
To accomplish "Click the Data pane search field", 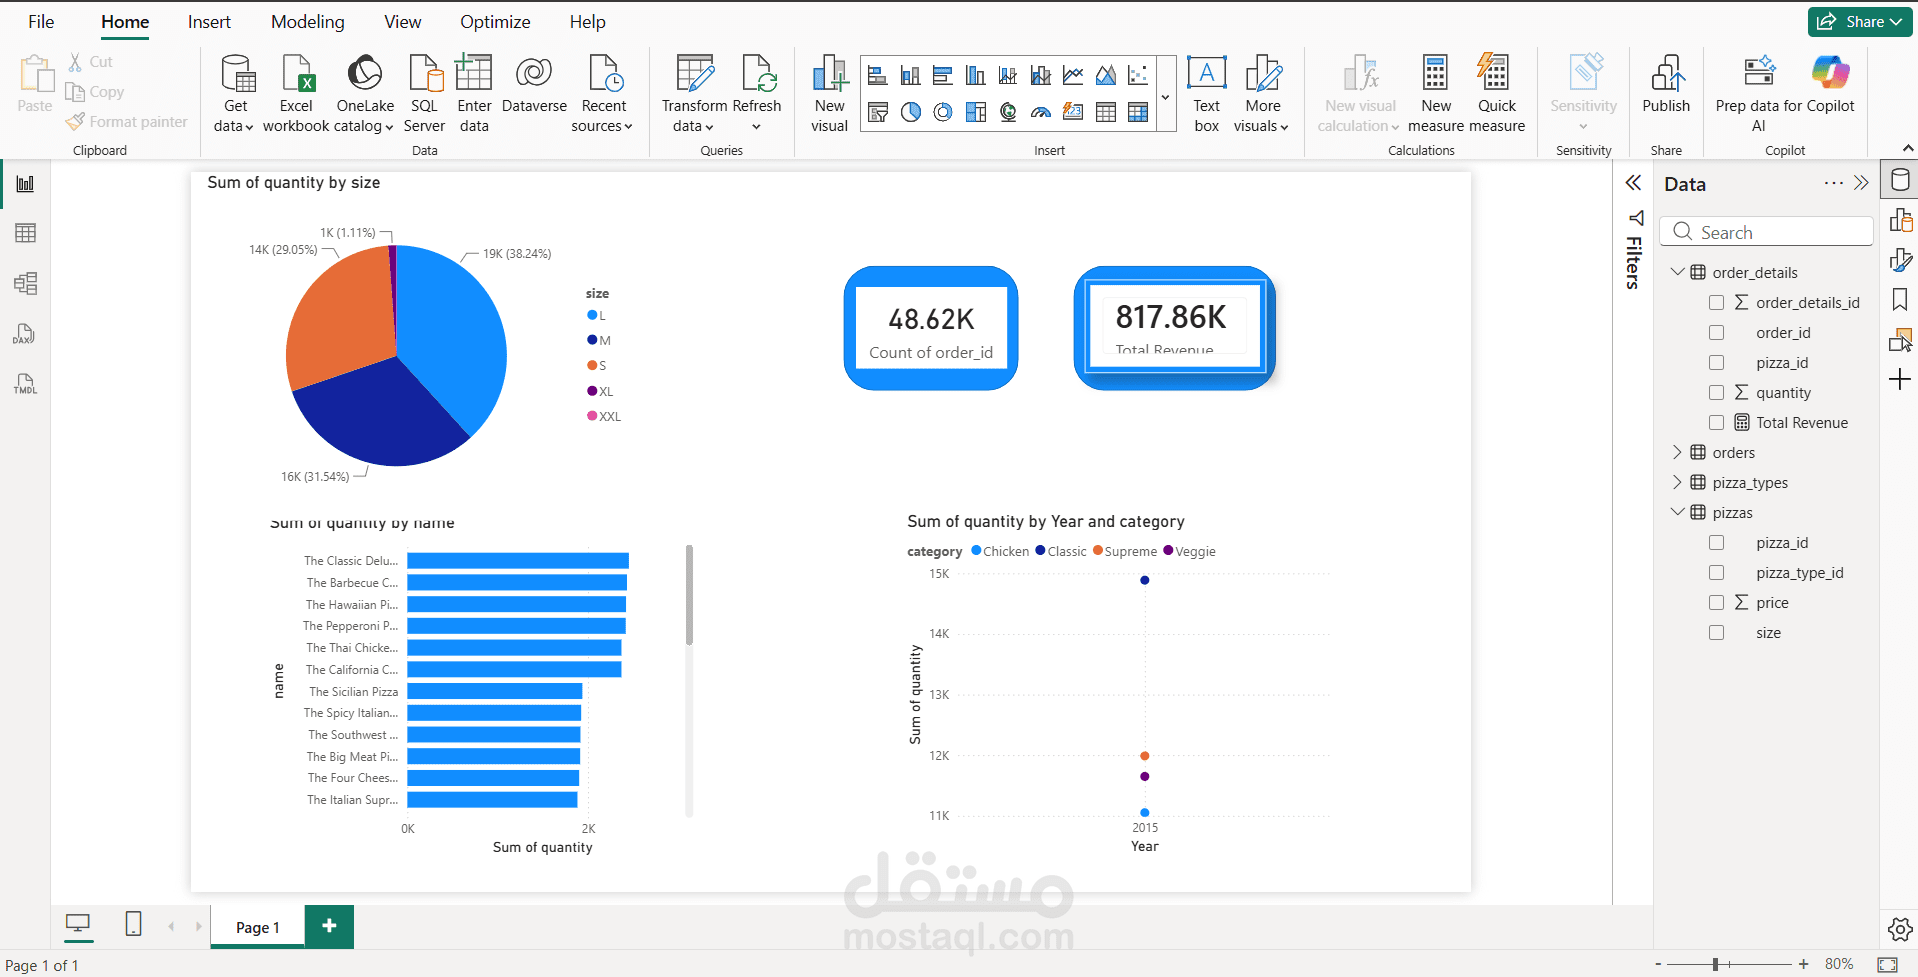I will pos(1765,232).
